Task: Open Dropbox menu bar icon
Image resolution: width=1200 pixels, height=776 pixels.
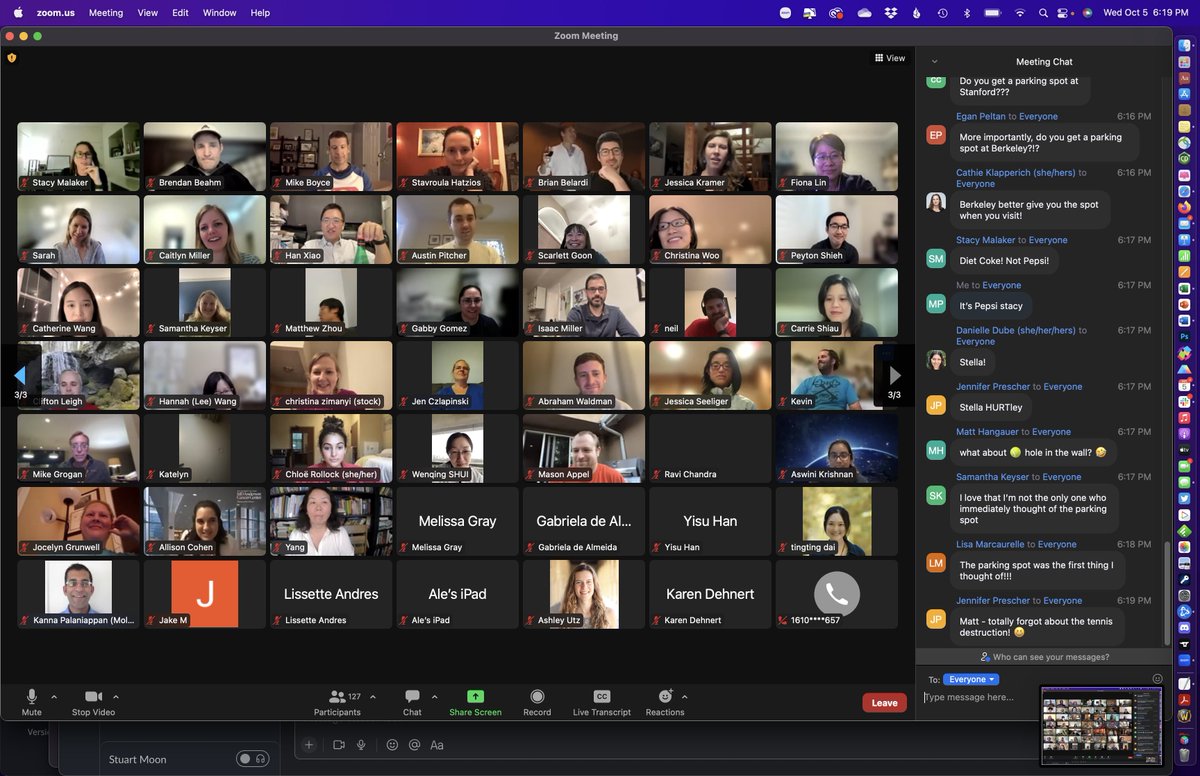Action: pyautogui.click(x=890, y=13)
